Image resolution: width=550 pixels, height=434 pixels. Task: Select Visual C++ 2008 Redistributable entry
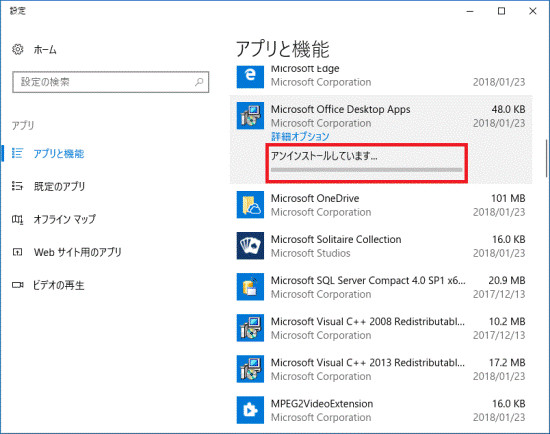pos(381,328)
